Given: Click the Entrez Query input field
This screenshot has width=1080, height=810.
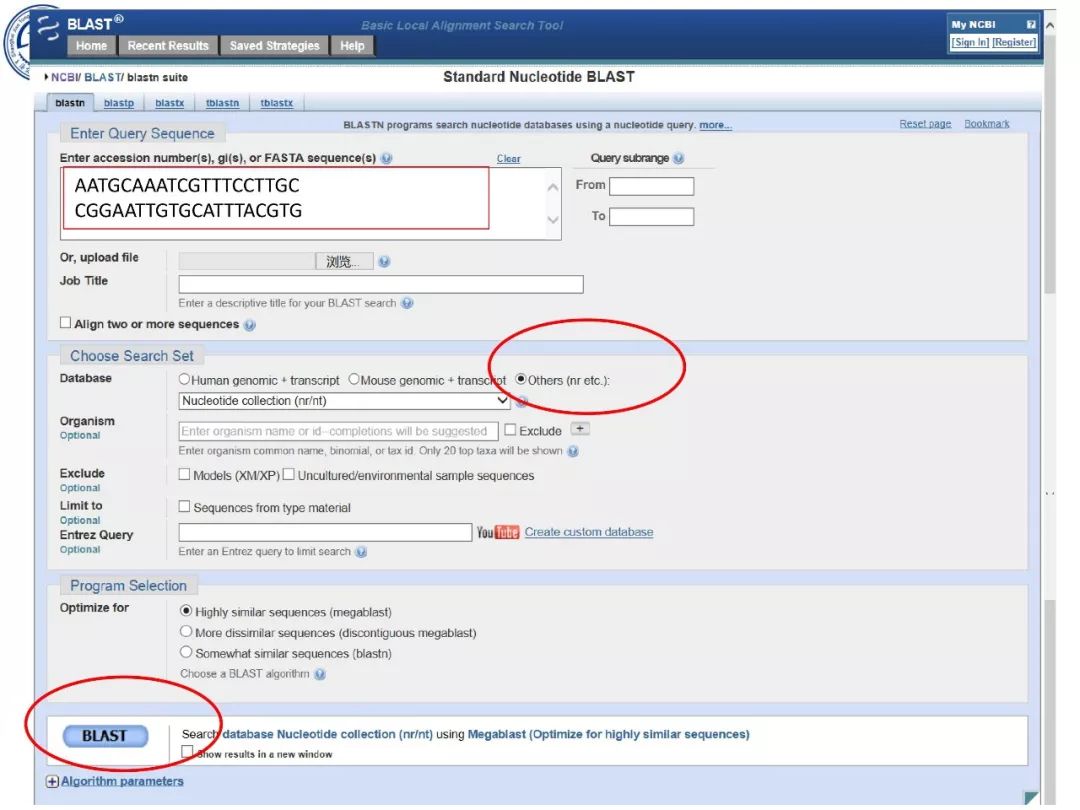Looking at the screenshot, I should tap(325, 532).
